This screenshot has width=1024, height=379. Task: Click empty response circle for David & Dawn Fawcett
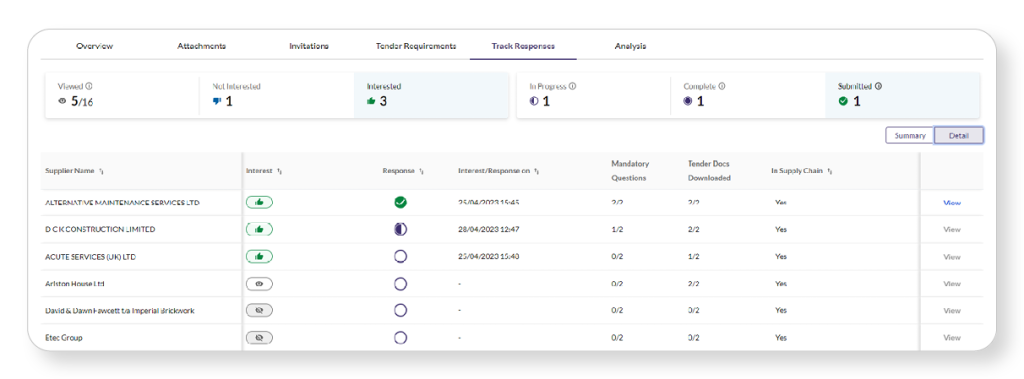pyautogui.click(x=400, y=310)
